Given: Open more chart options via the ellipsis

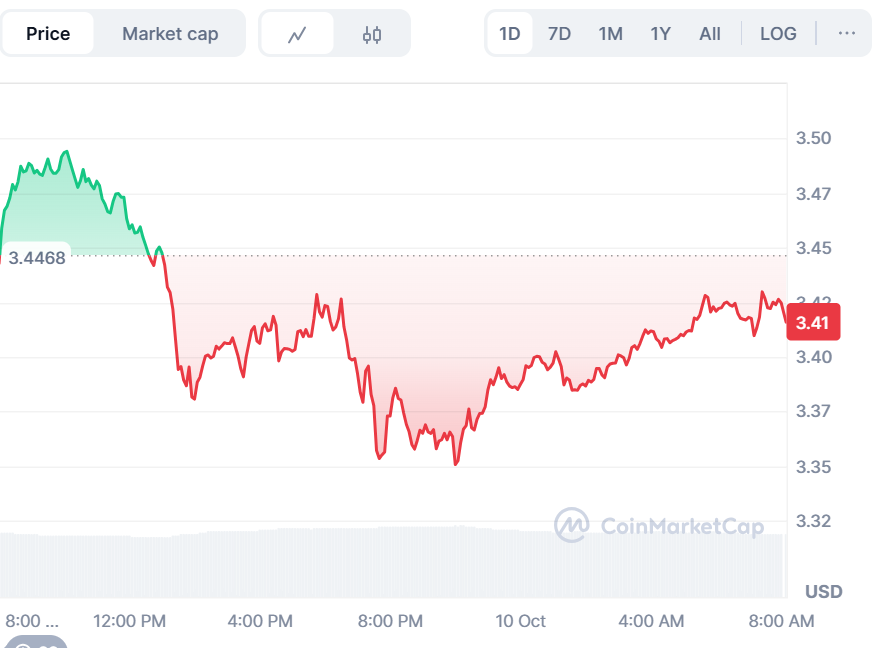Looking at the screenshot, I should pyautogui.click(x=847, y=33).
